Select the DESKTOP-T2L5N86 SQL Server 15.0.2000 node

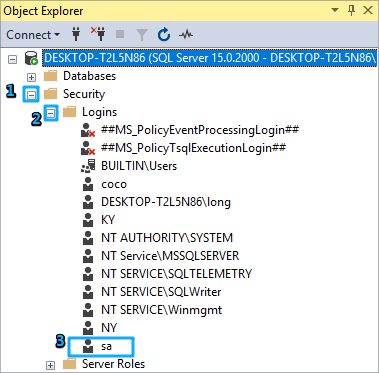click(210, 58)
